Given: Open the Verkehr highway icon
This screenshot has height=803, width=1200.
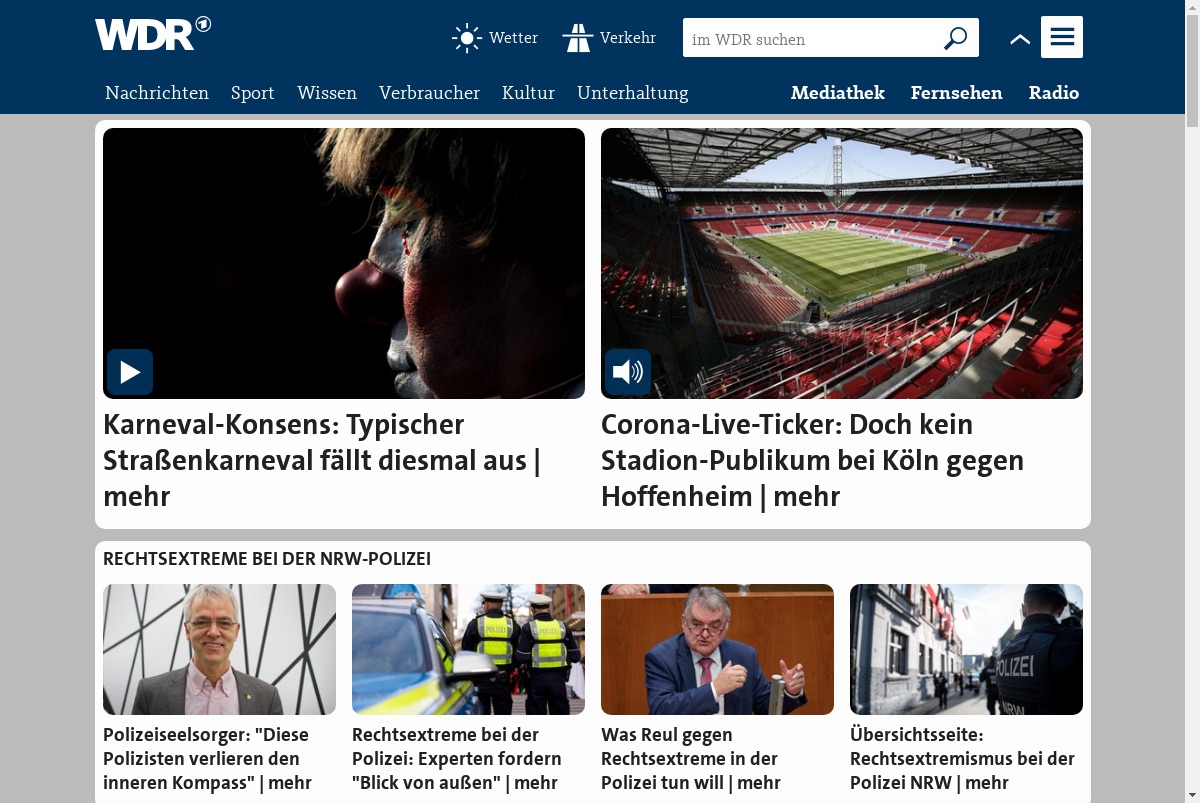Looking at the screenshot, I should (578, 38).
